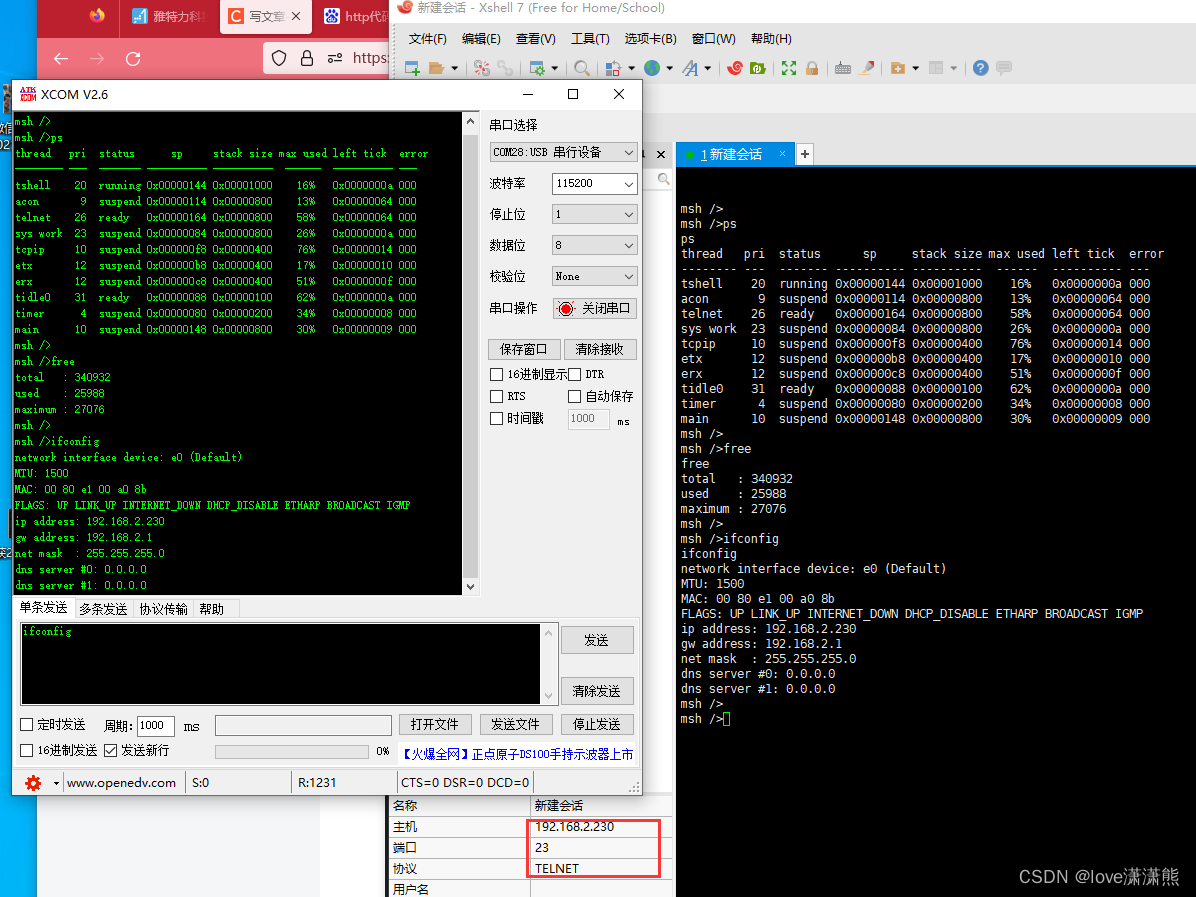Viewport: 1196px width, 897px height.
Task: Open the 正点原子DS100 advertisement link
Action: pyautogui.click(x=517, y=754)
